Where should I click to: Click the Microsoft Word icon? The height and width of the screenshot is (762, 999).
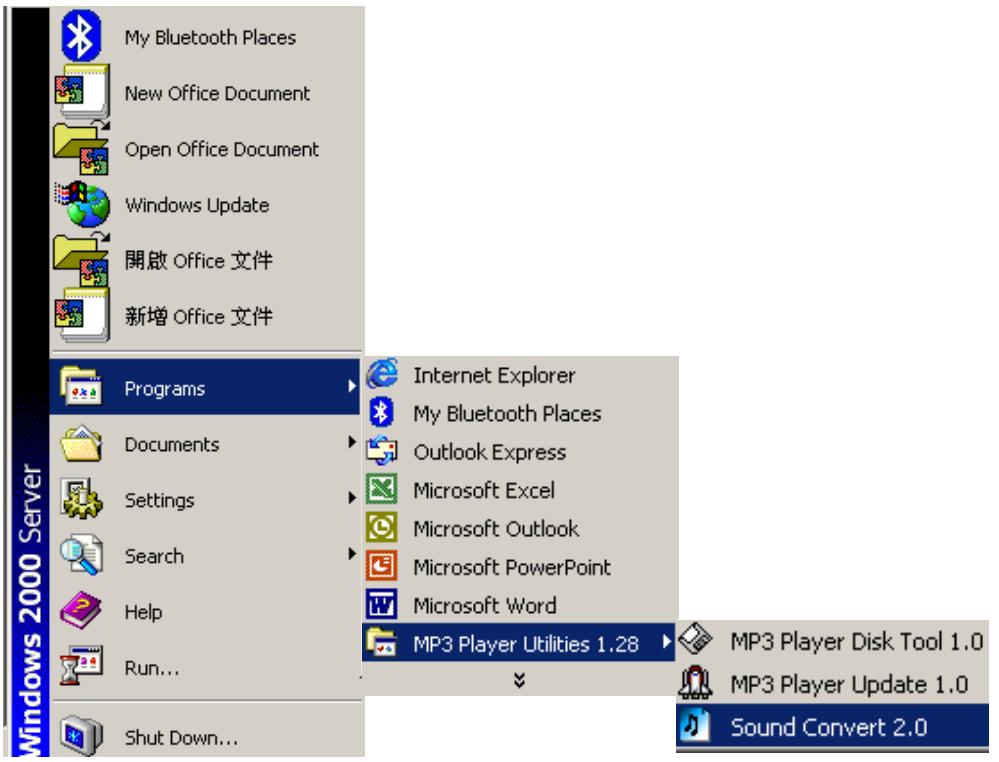click(382, 604)
